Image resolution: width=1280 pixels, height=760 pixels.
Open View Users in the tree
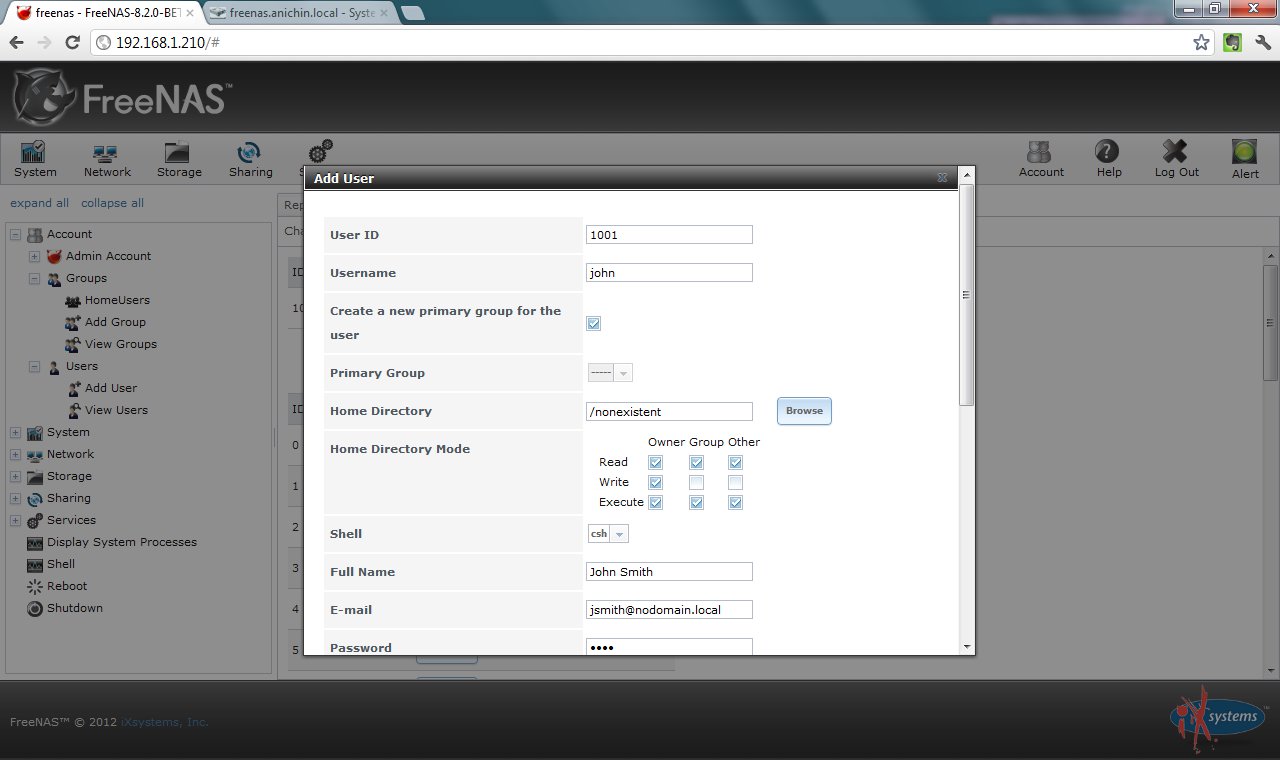point(116,410)
